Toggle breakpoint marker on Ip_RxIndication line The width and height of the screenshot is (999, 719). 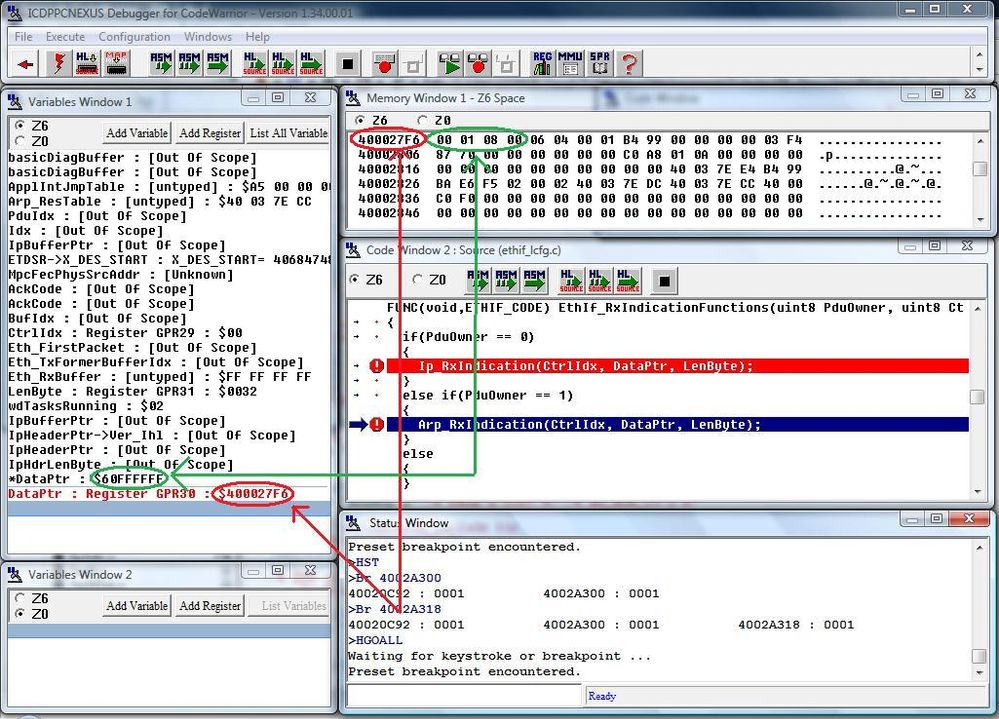[x=377, y=366]
